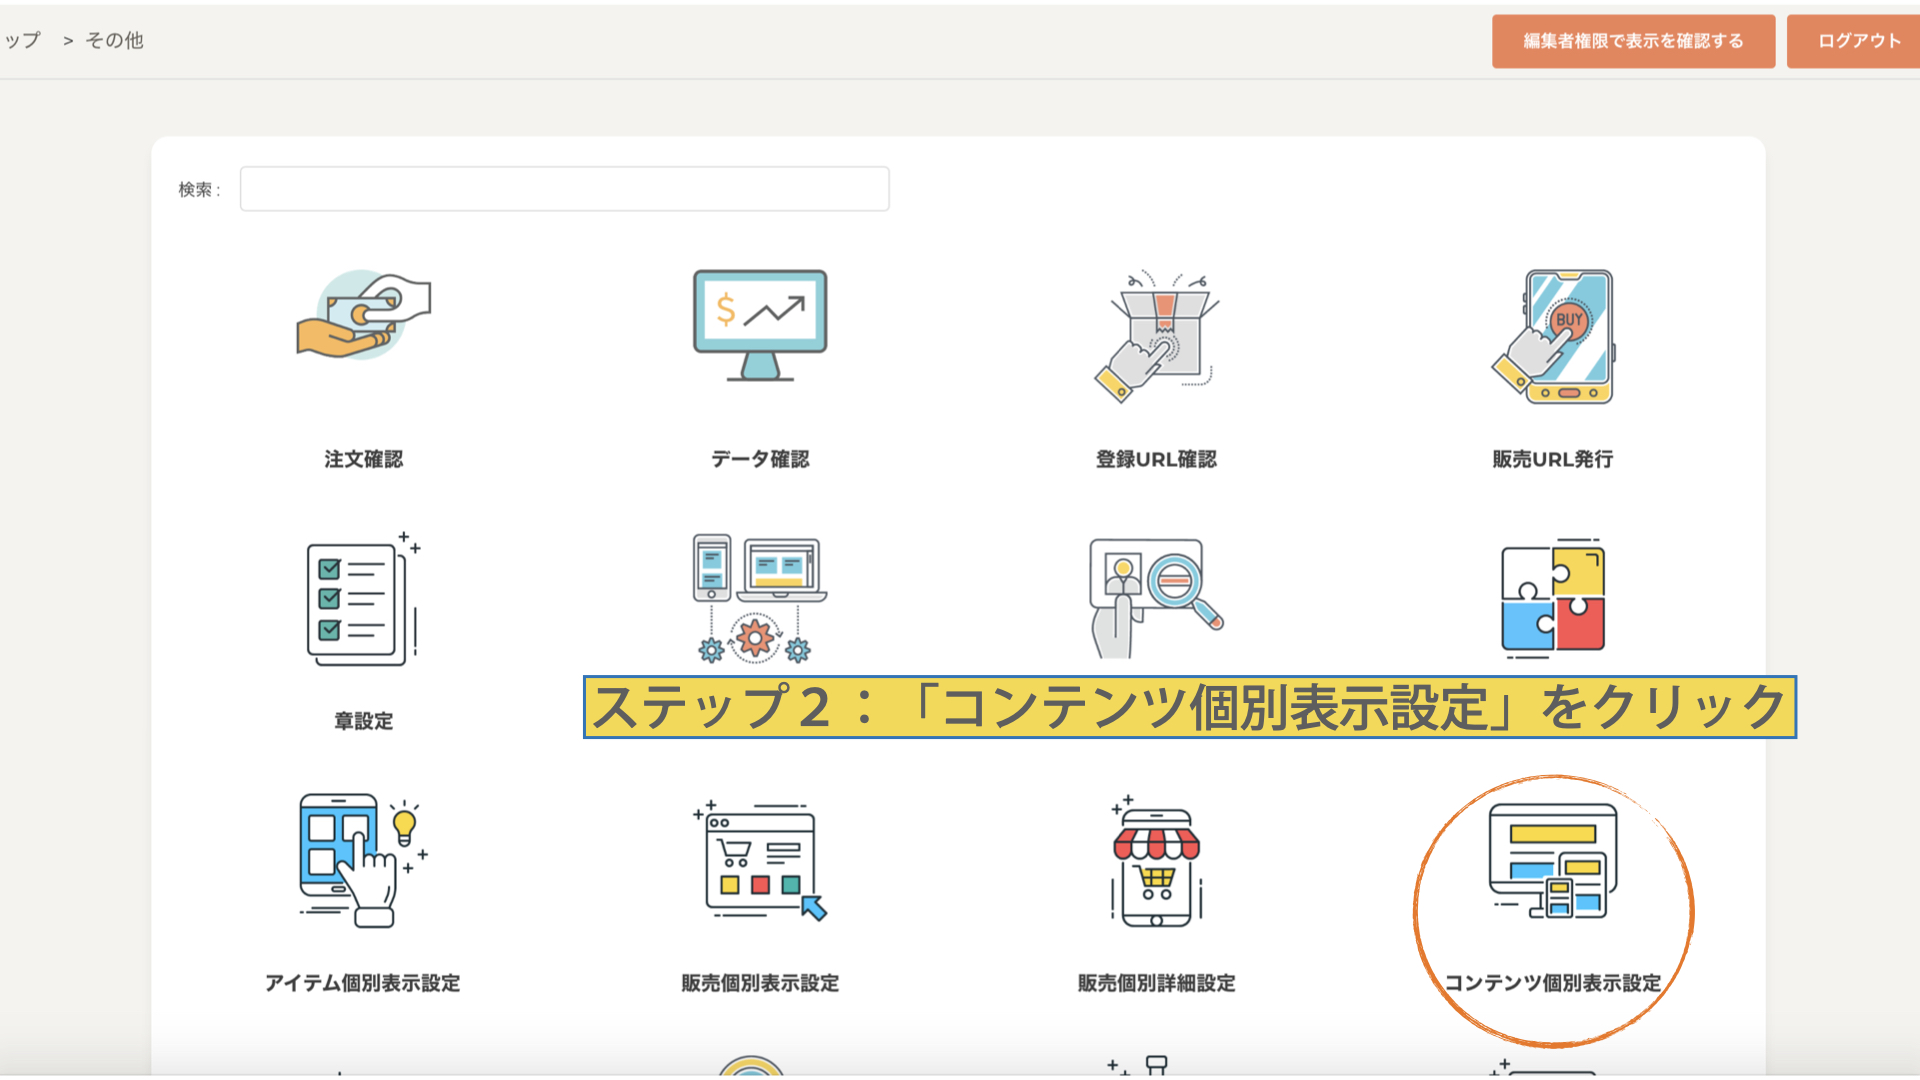Click the データ確認 text label

point(760,459)
